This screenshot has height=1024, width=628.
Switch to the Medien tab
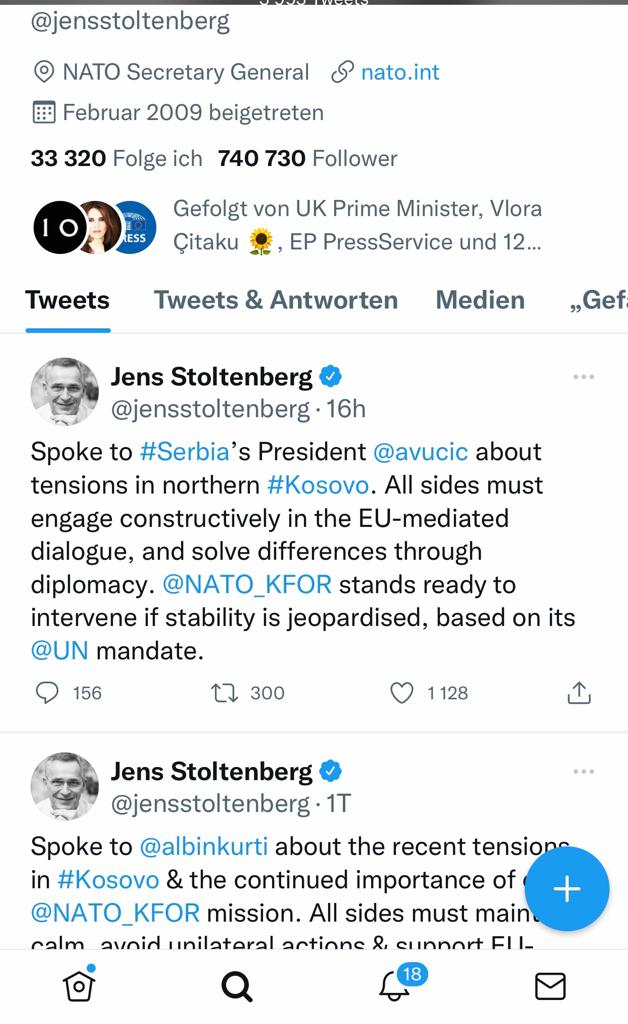[480, 300]
